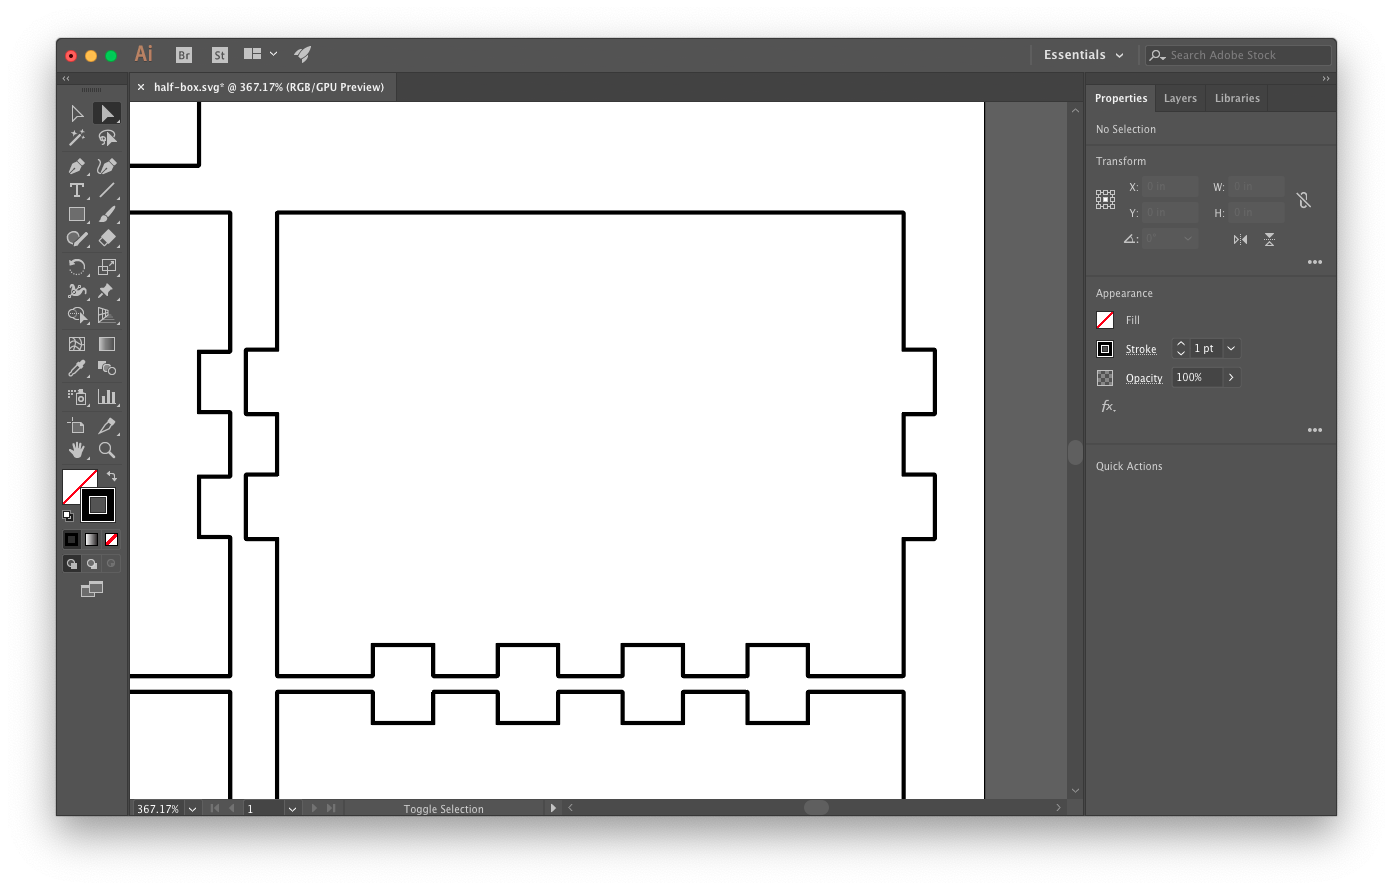
Task: Switch to the Layers tab
Action: pyautogui.click(x=1180, y=98)
